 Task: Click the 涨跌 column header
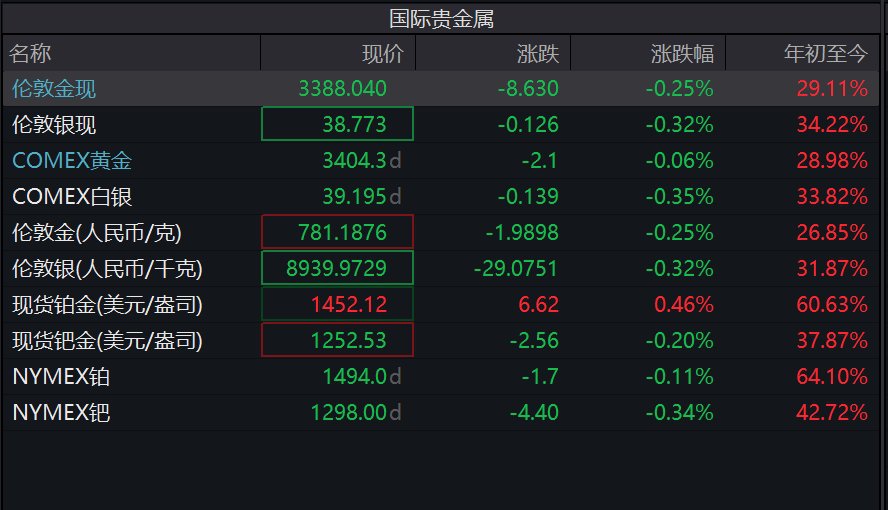pyautogui.click(x=537, y=53)
